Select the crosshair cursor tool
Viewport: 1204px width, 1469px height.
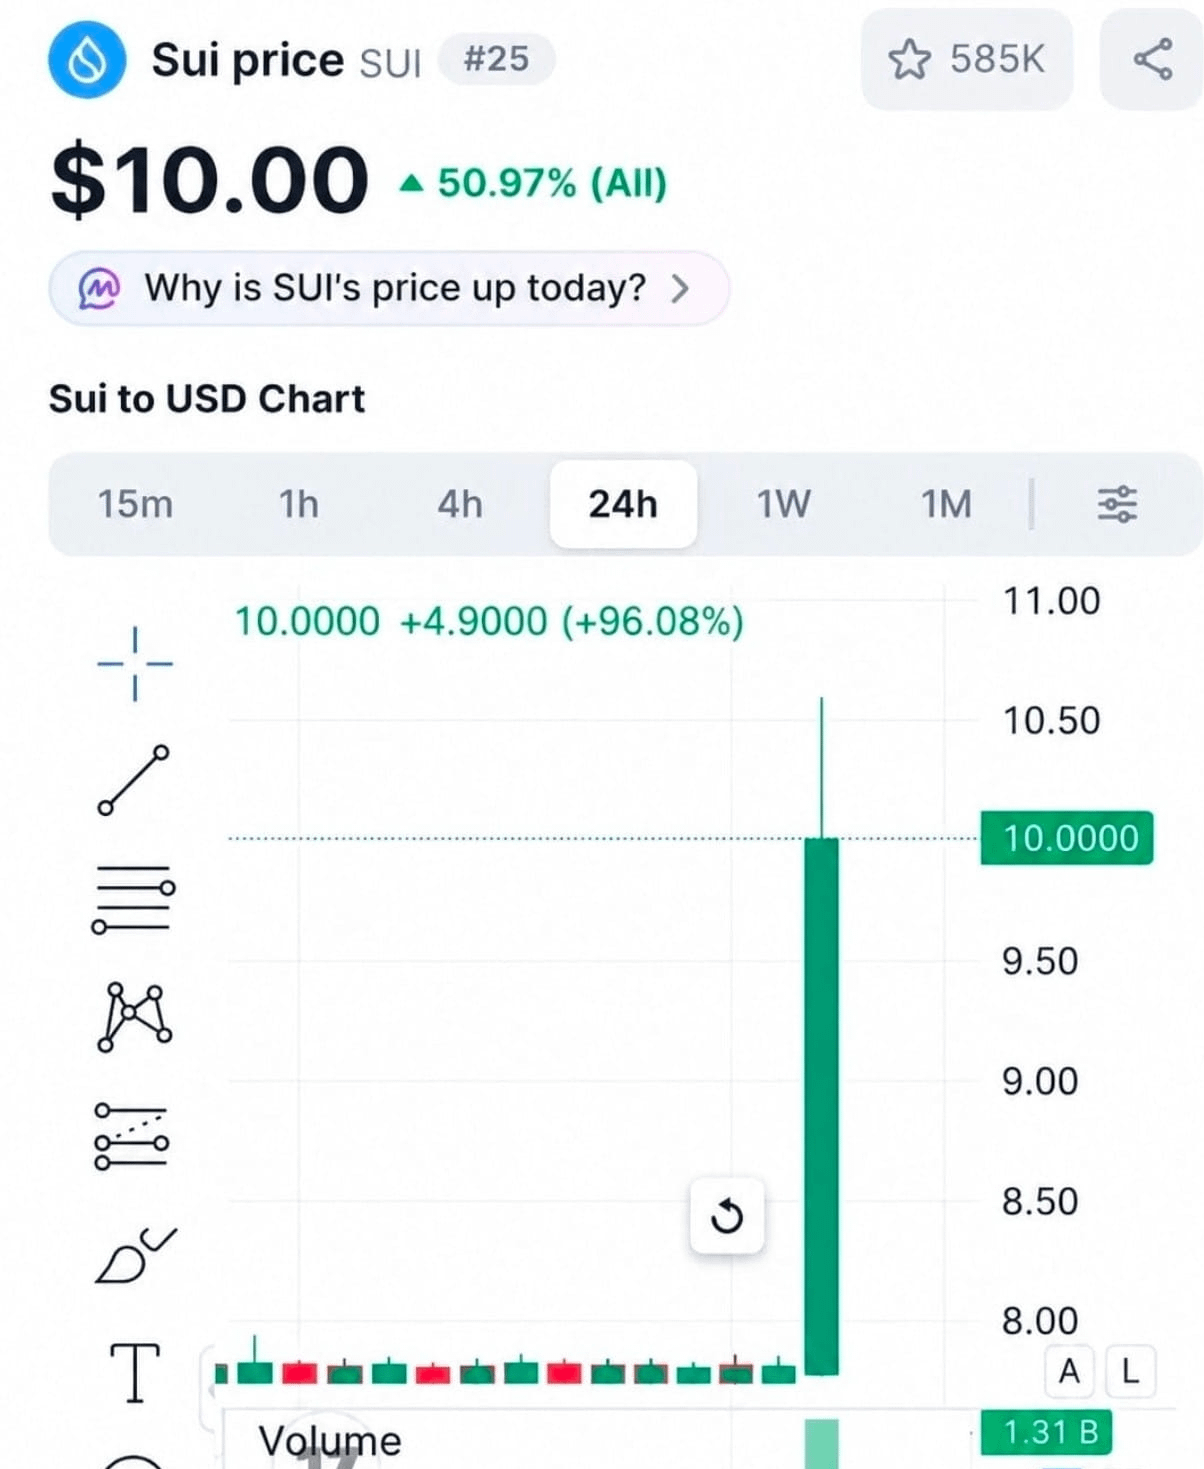pos(135,663)
